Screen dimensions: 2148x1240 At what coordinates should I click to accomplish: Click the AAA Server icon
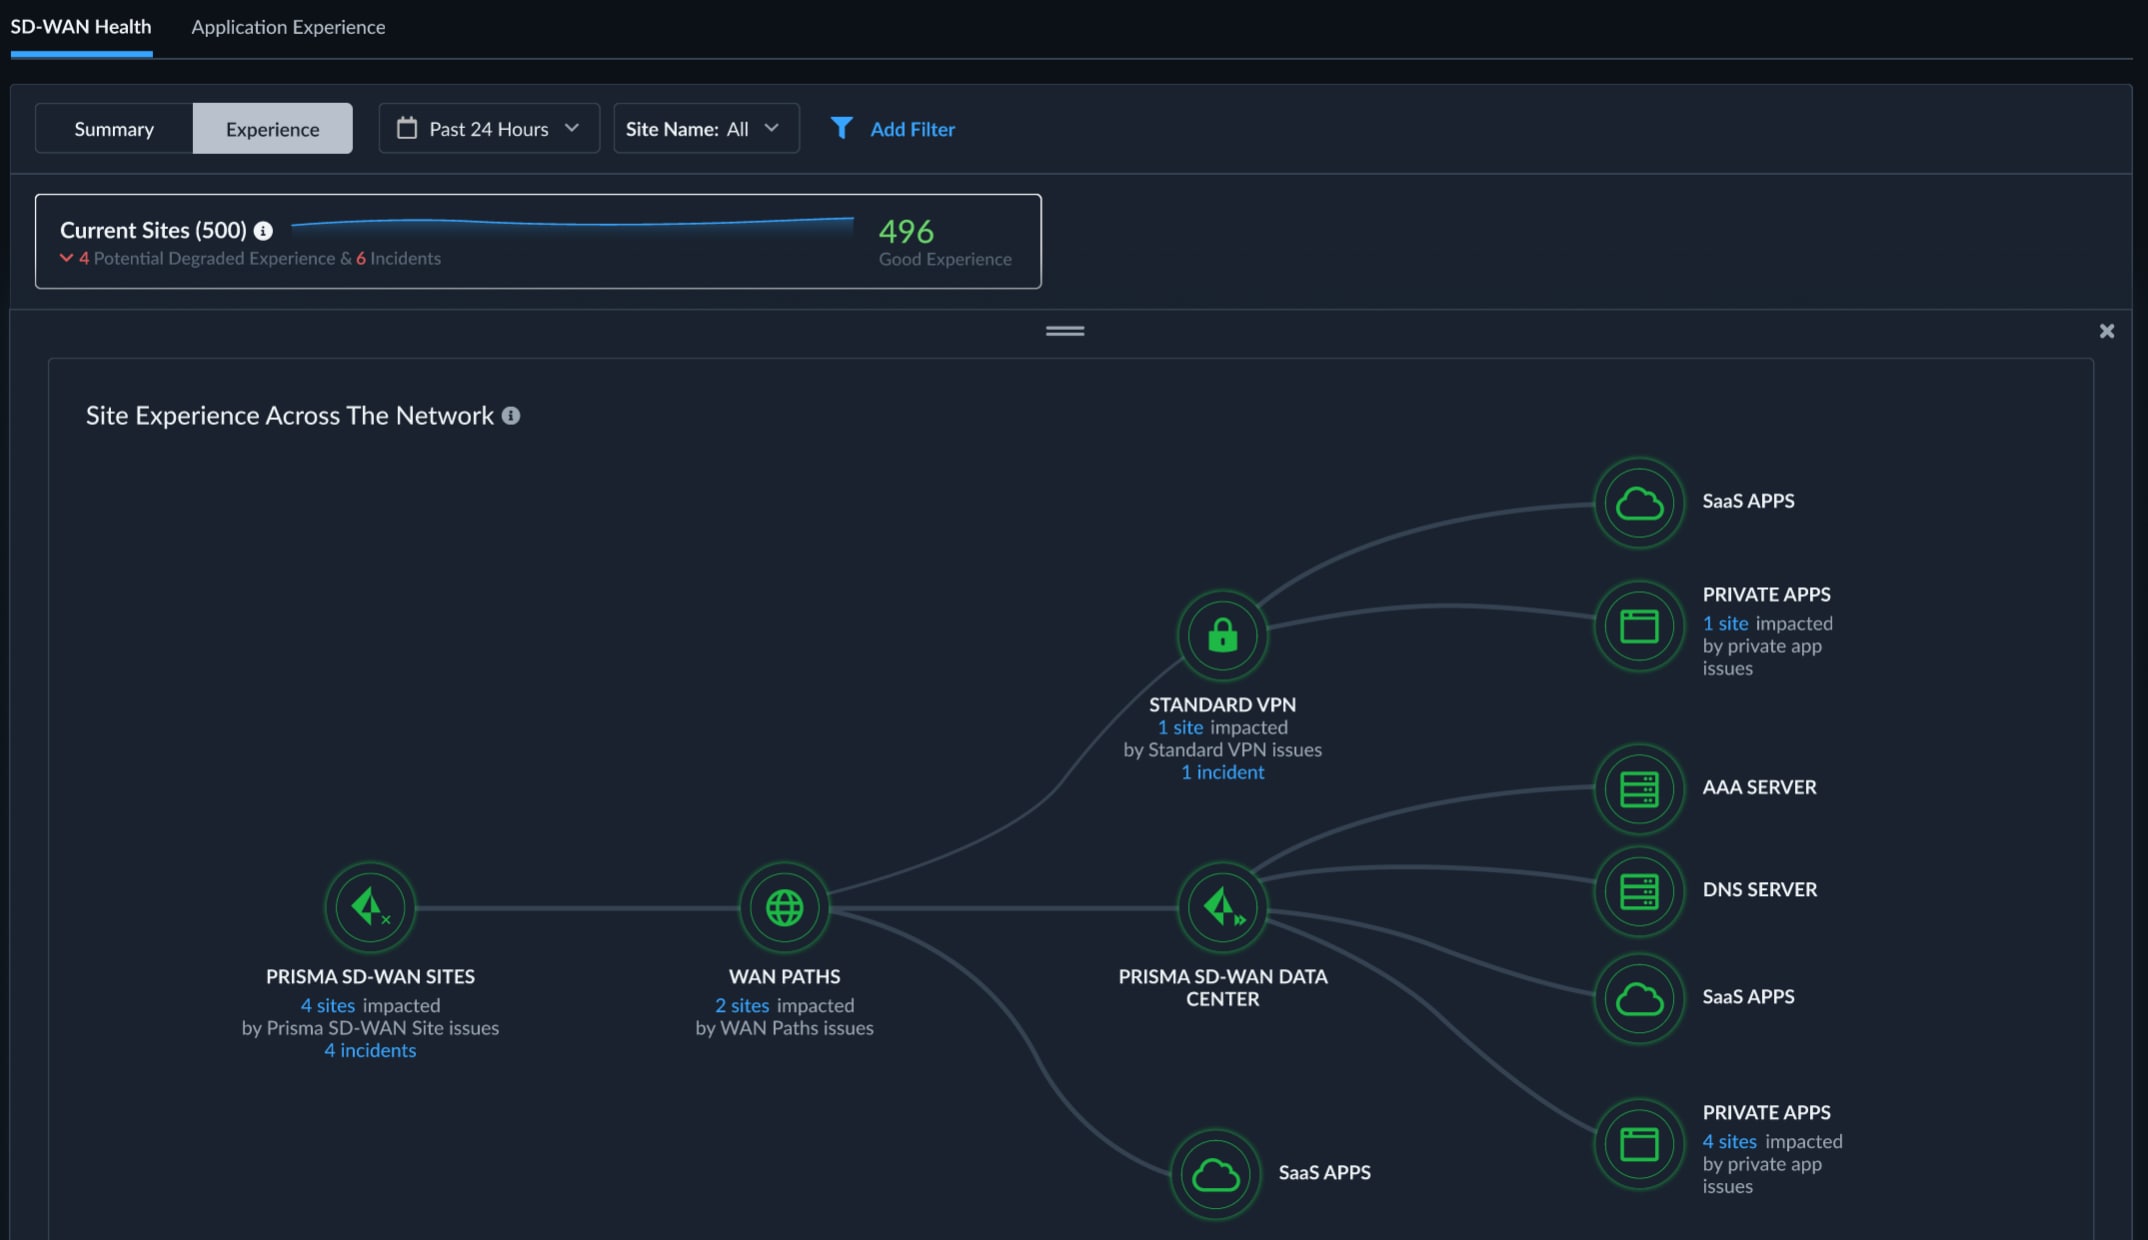(x=1638, y=788)
